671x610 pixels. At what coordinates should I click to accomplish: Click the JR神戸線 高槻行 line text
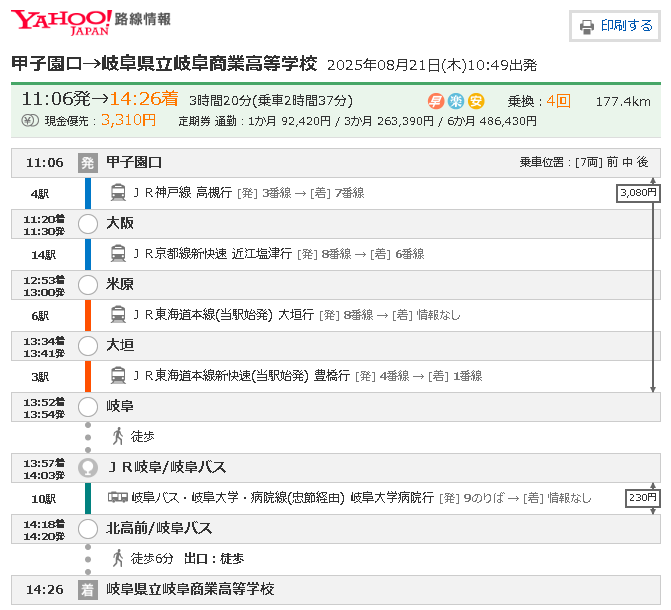pos(182,193)
